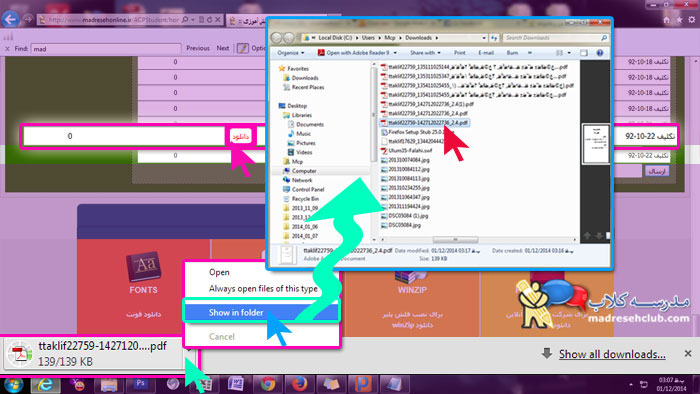The image size is (700, 394).
Task: Choose Cancel in download context menu
Action: click(x=221, y=336)
